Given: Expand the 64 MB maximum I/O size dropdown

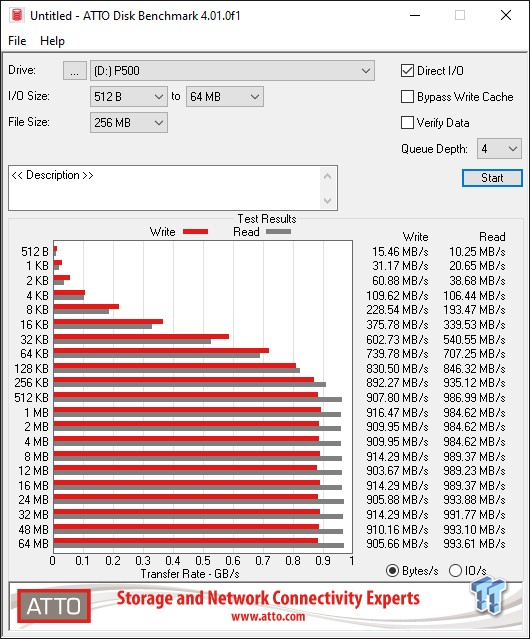Looking at the screenshot, I should point(225,97).
